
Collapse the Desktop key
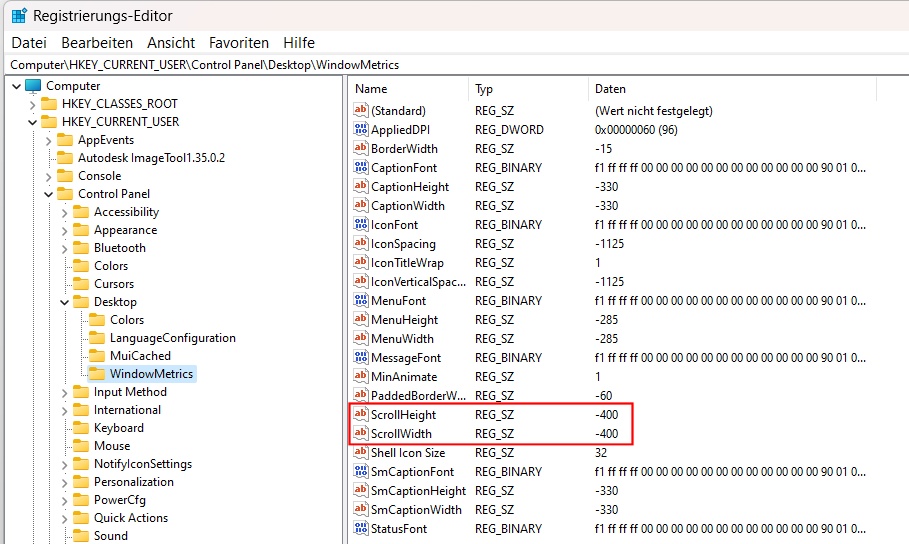tap(64, 302)
